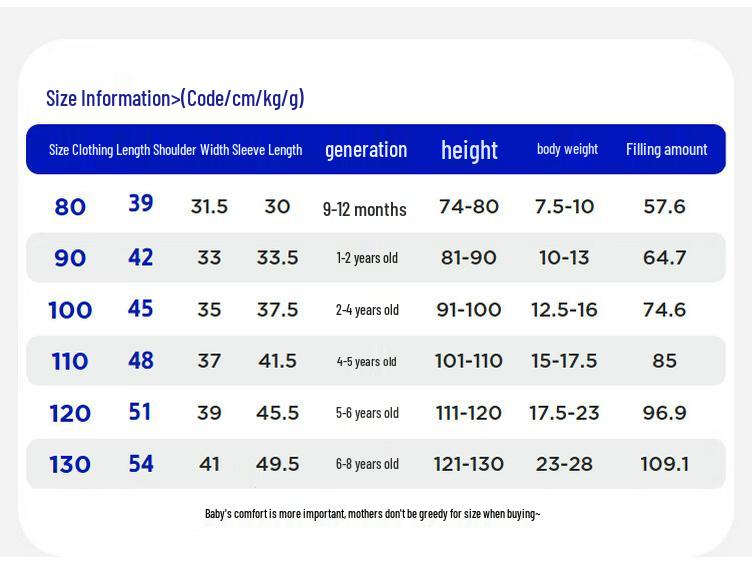Click sleeve length value 33.5
752x564 pixels.
pyautogui.click(x=277, y=258)
